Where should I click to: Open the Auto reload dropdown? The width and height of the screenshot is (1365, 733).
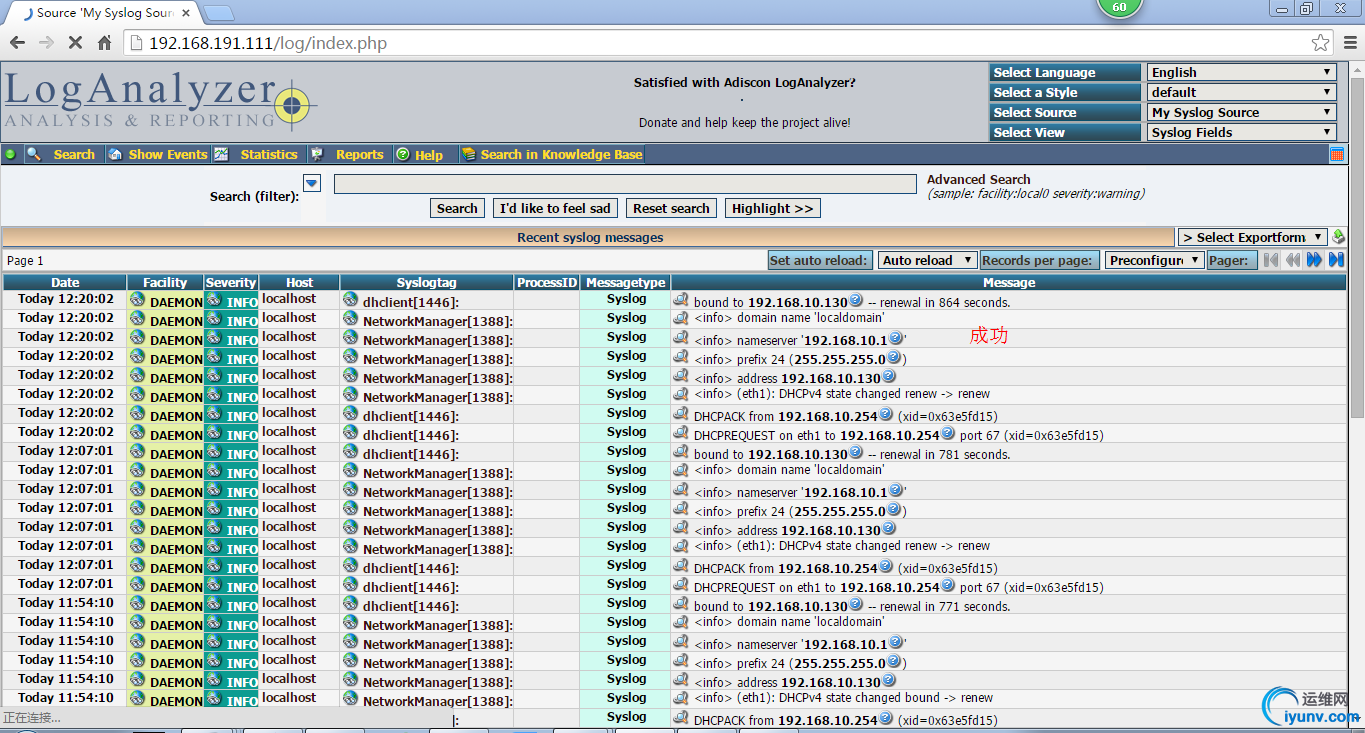[x=927, y=260]
